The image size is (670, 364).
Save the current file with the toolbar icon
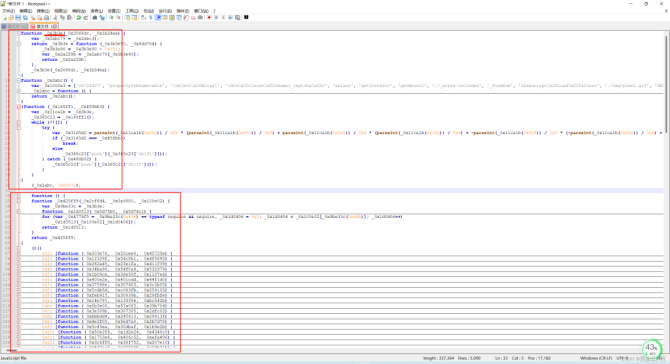coord(18,18)
